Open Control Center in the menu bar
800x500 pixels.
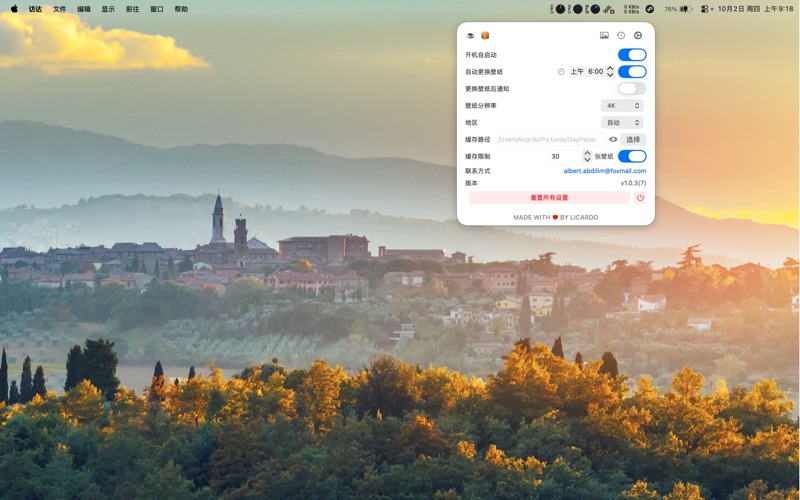click(x=705, y=9)
